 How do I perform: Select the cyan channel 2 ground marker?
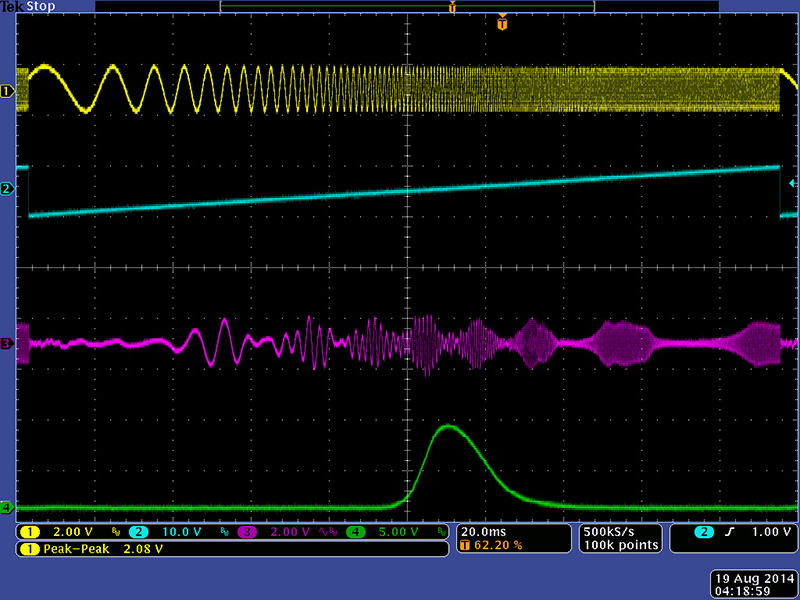click(7, 189)
